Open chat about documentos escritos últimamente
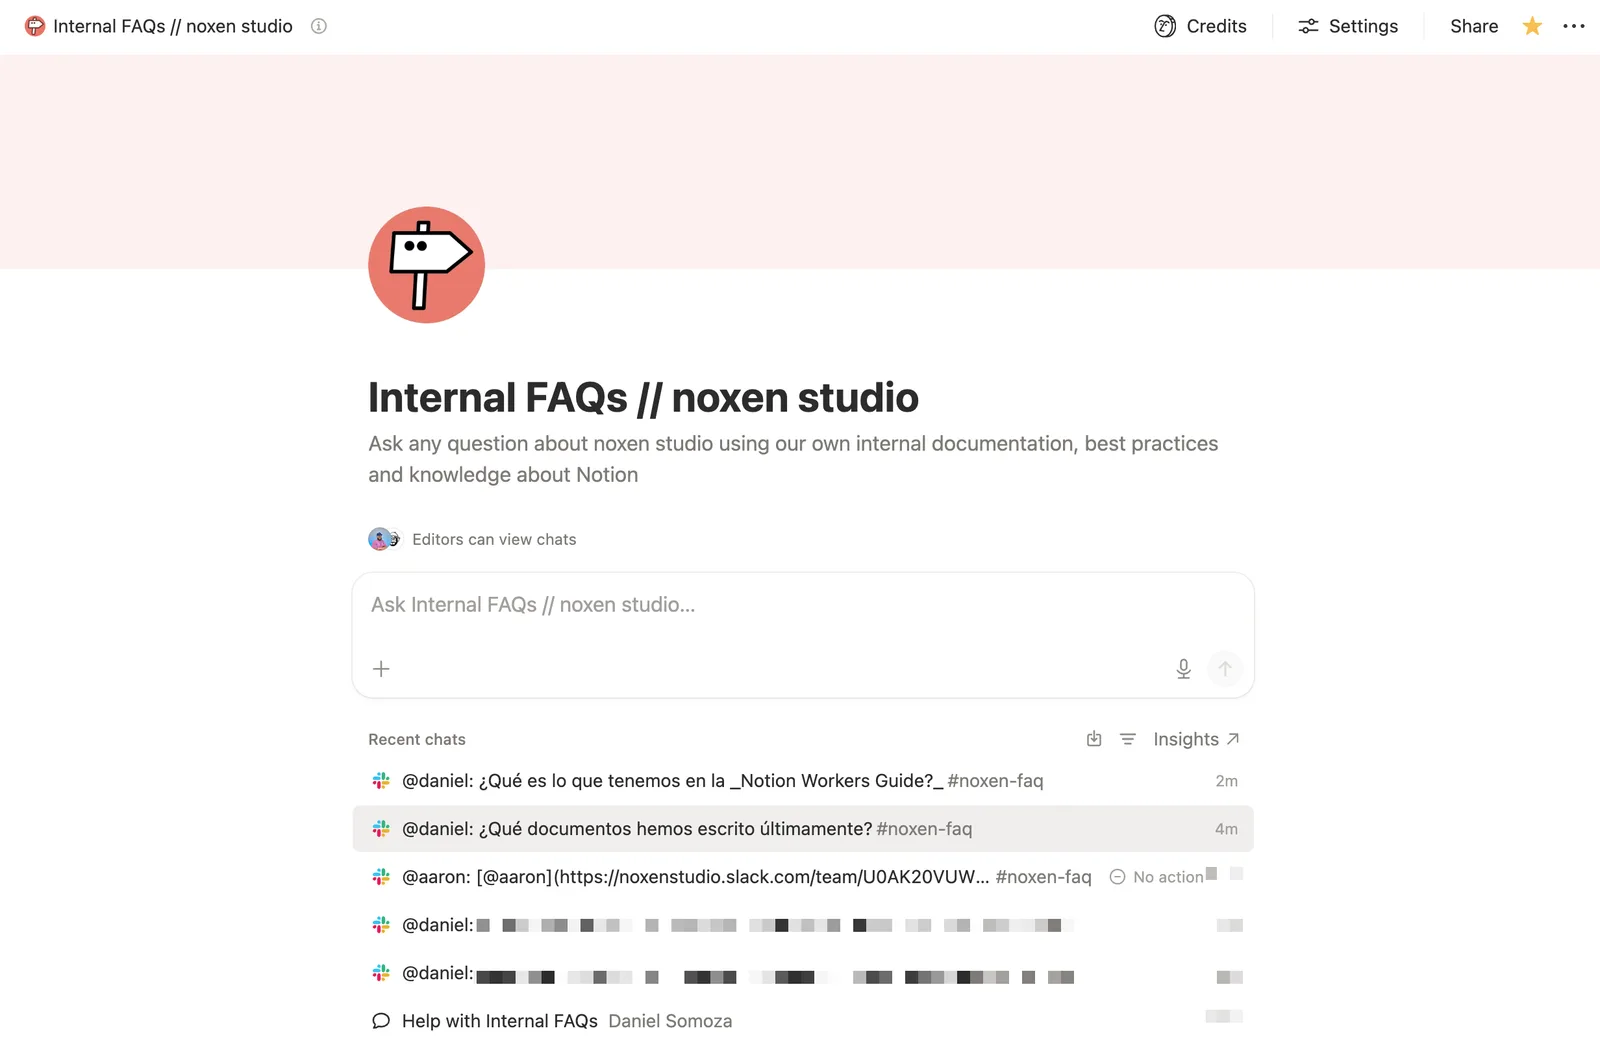Image resolution: width=1600 pixels, height=1039 pixels. pyautogui.click(x=803, y=829)
